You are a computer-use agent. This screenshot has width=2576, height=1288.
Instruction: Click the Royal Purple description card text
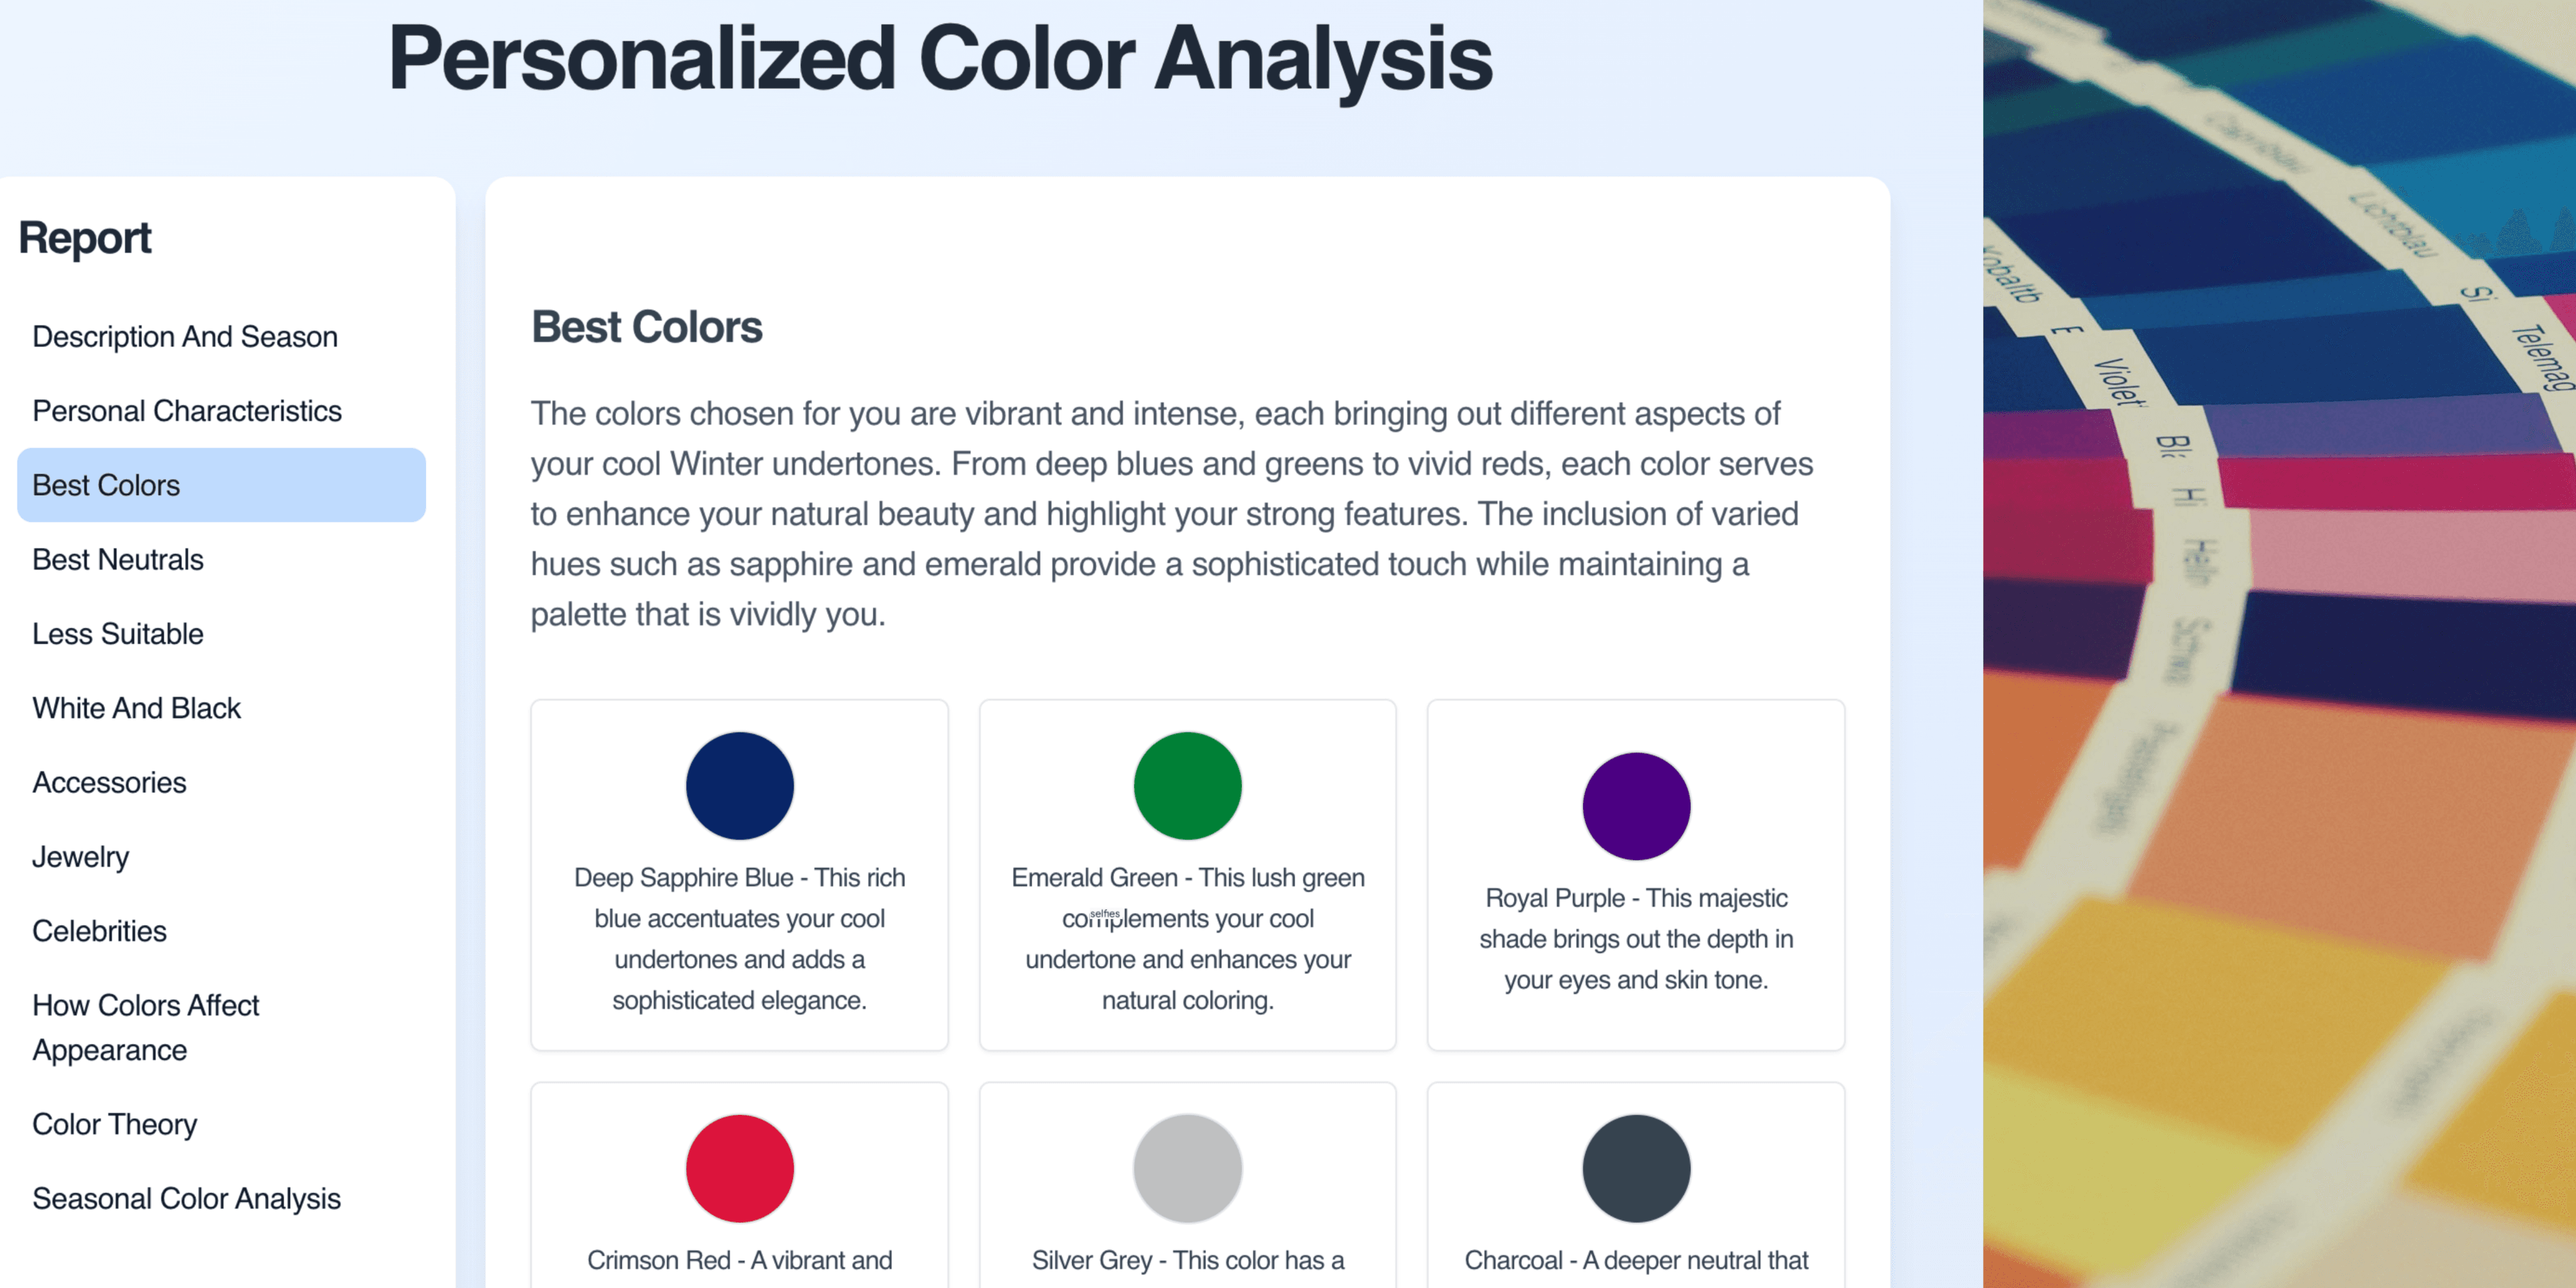(x=1636, y=939)
